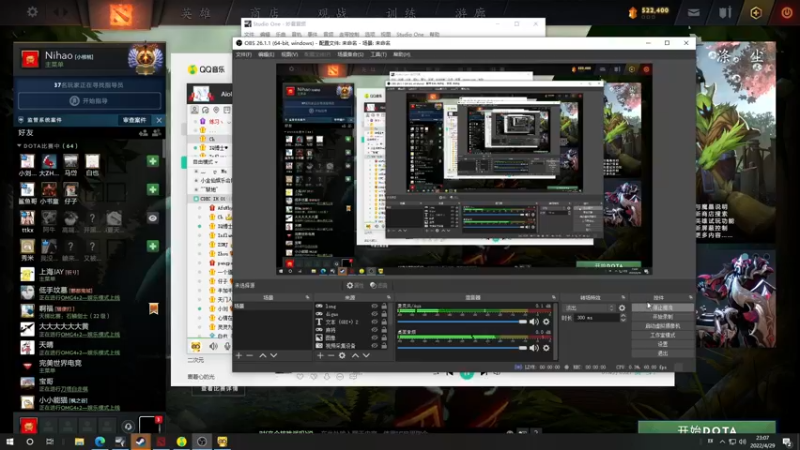Open the OBS 视图(V) menu
Image resolution: width=800 pixels, height=450 pixels.
coord(289,54)
